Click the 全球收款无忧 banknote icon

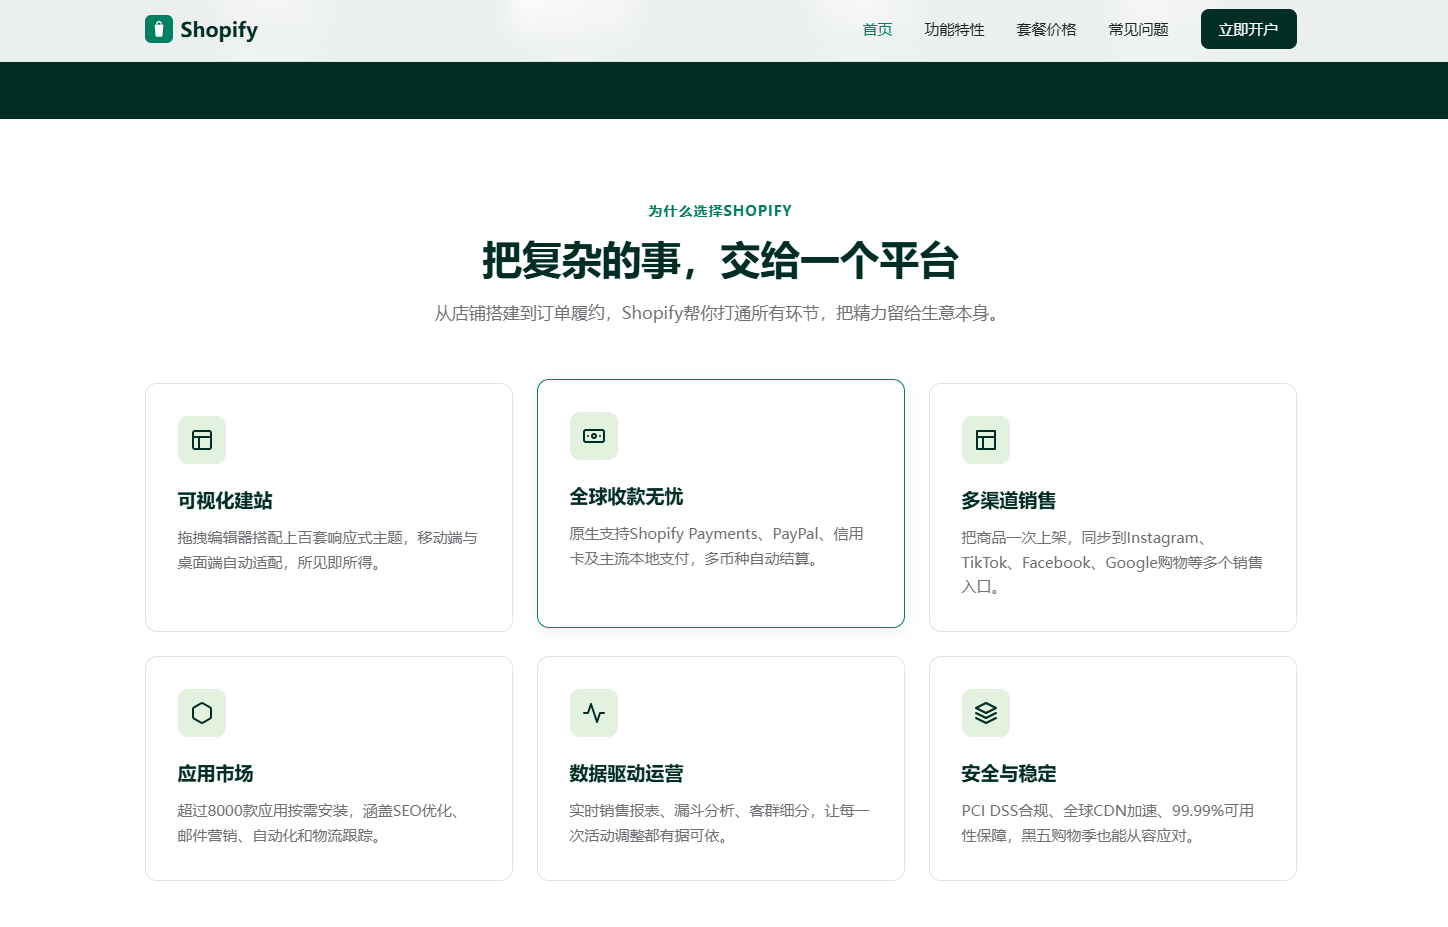pos(594,436)
